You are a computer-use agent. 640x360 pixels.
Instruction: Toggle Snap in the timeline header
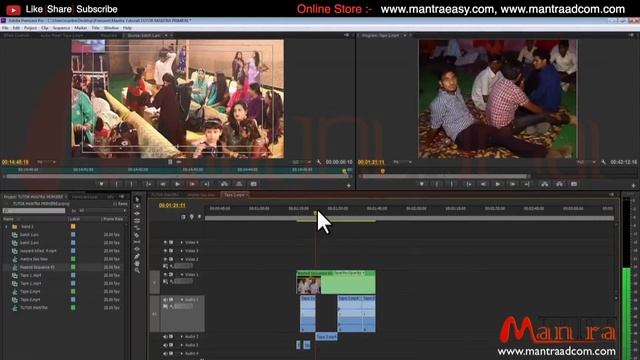(x=183, y=217)
